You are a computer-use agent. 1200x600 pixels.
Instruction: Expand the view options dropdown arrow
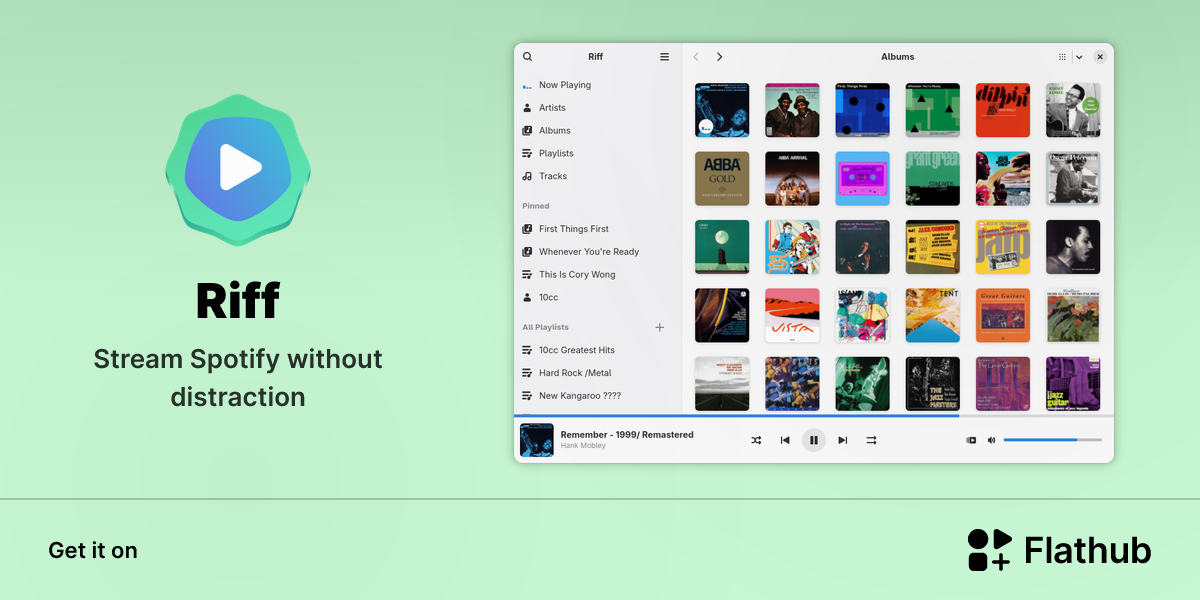point(1079,57)
